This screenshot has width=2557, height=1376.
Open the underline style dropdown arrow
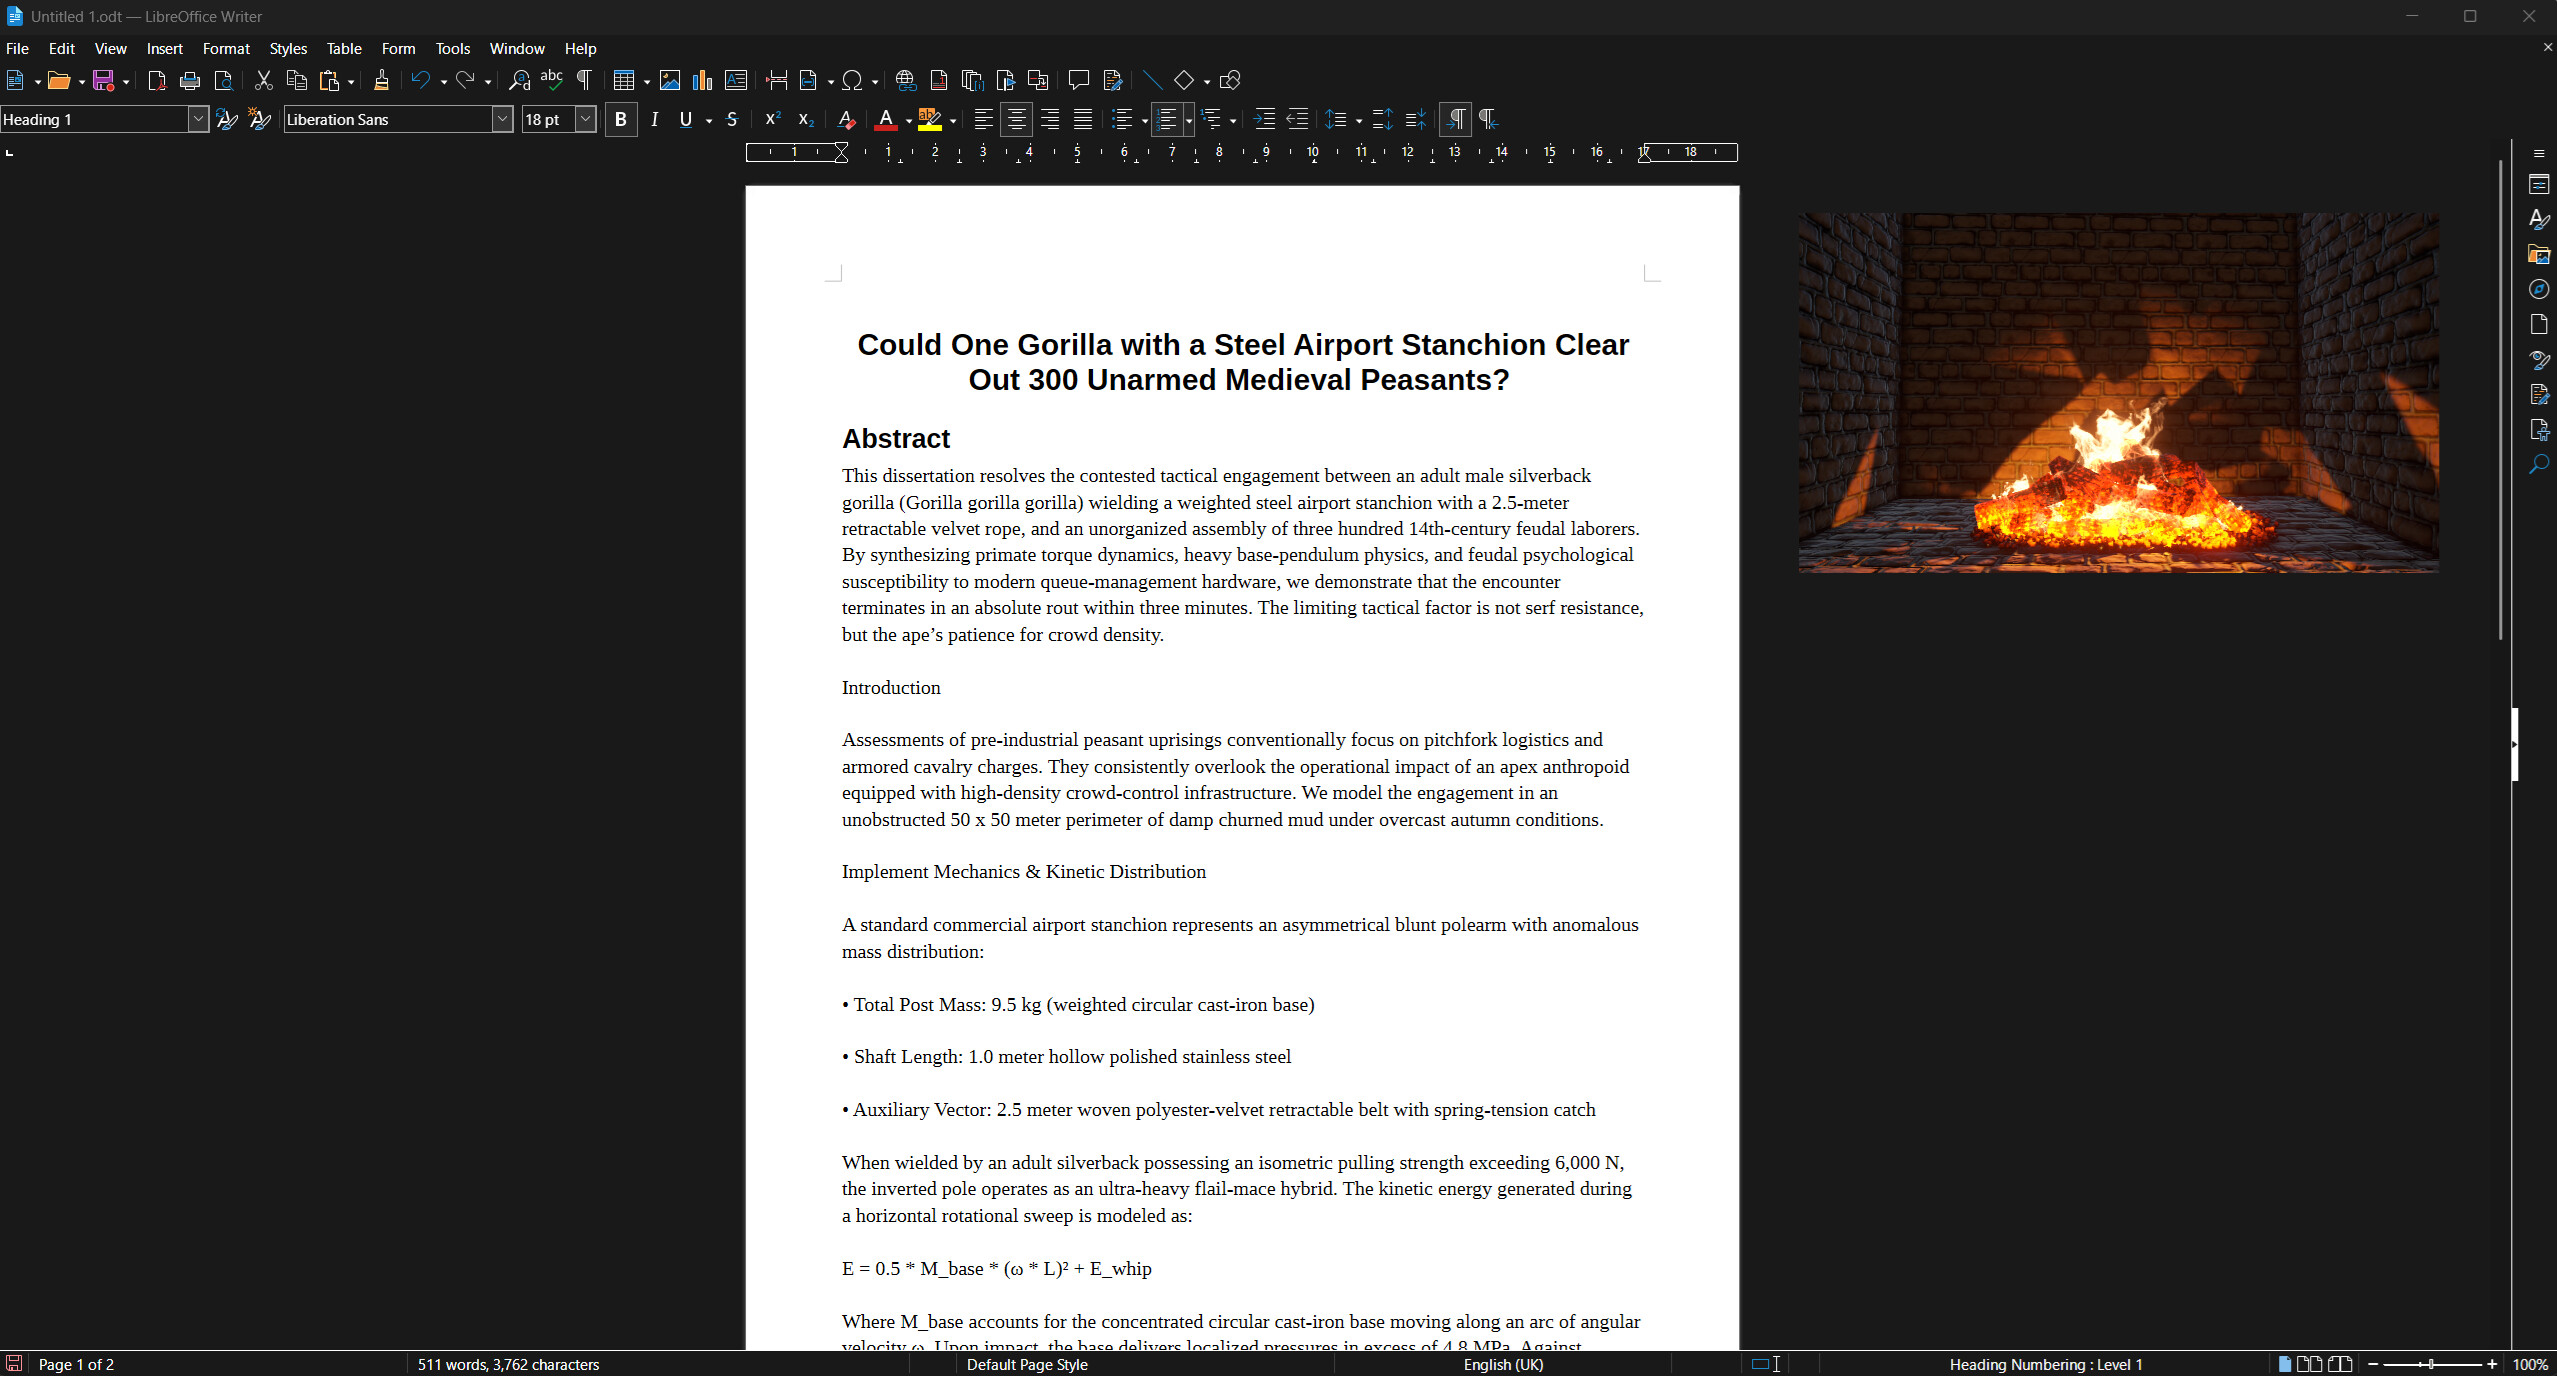[x=709, y=121]
